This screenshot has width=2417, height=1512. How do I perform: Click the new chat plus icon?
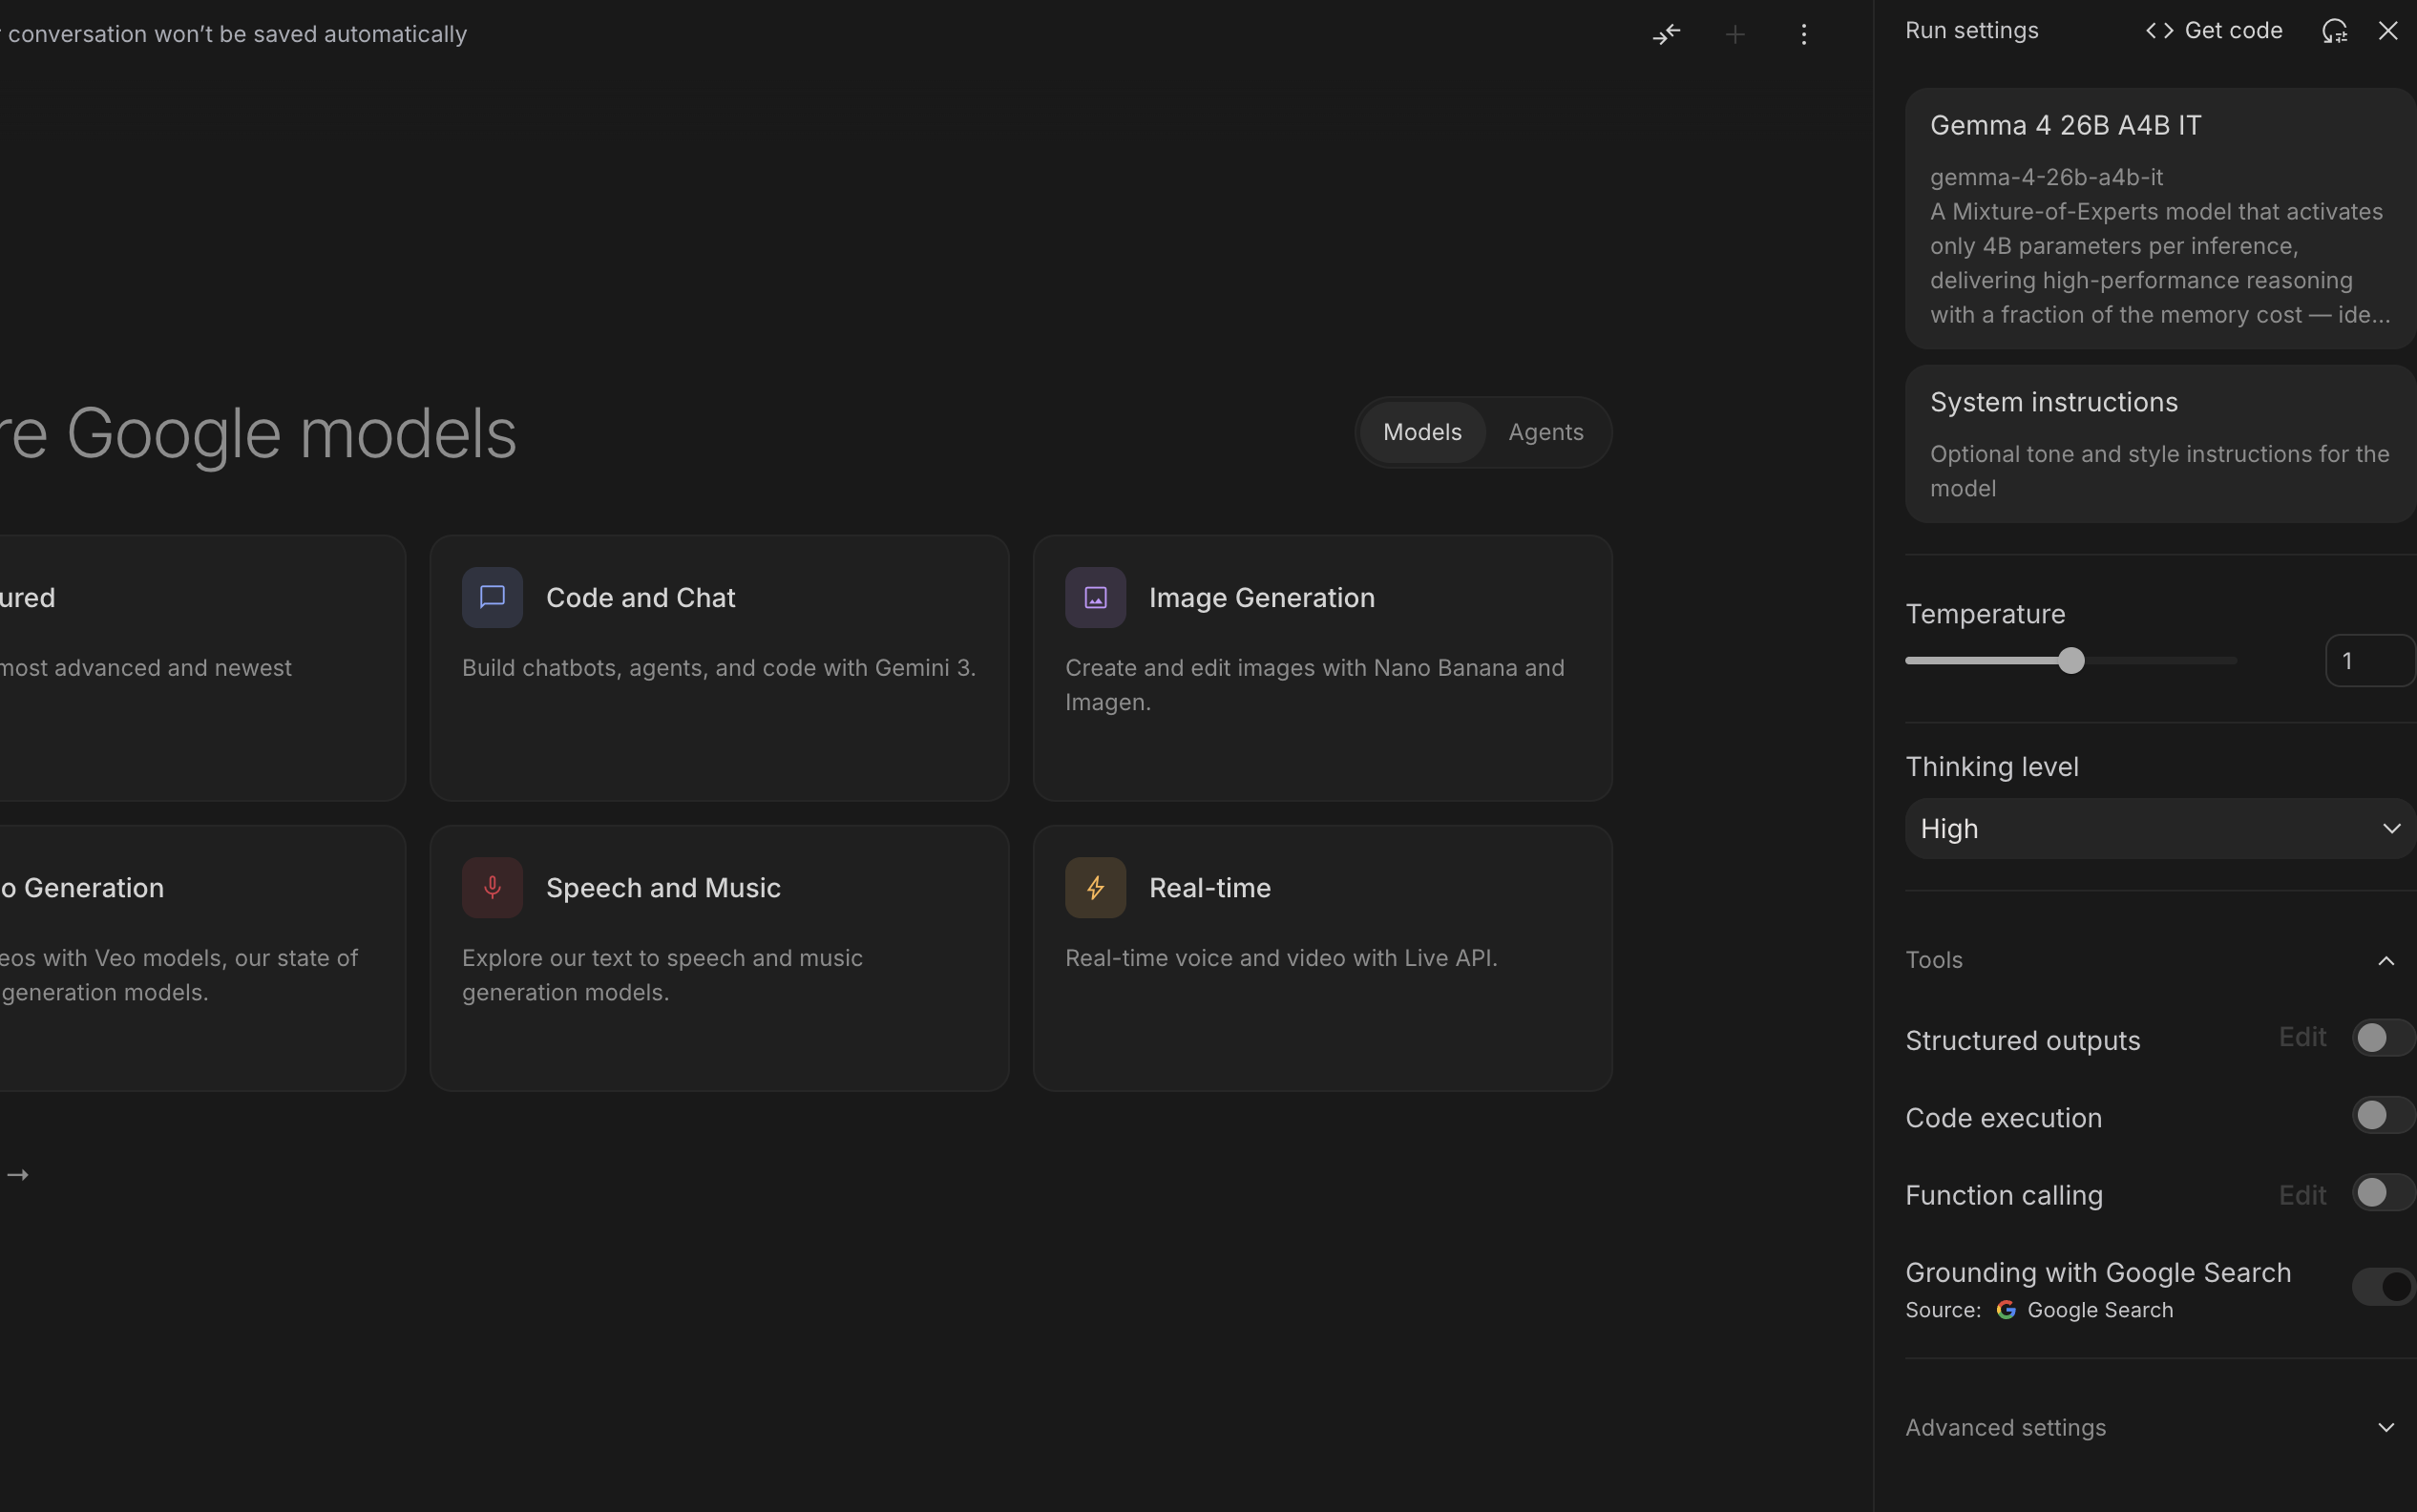(x=1735, y=35)
